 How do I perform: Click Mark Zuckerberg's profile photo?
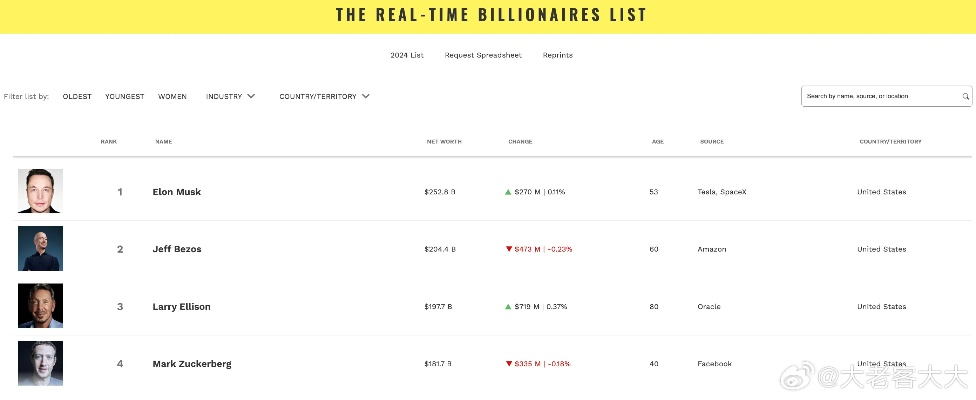[x=40, y=363]
